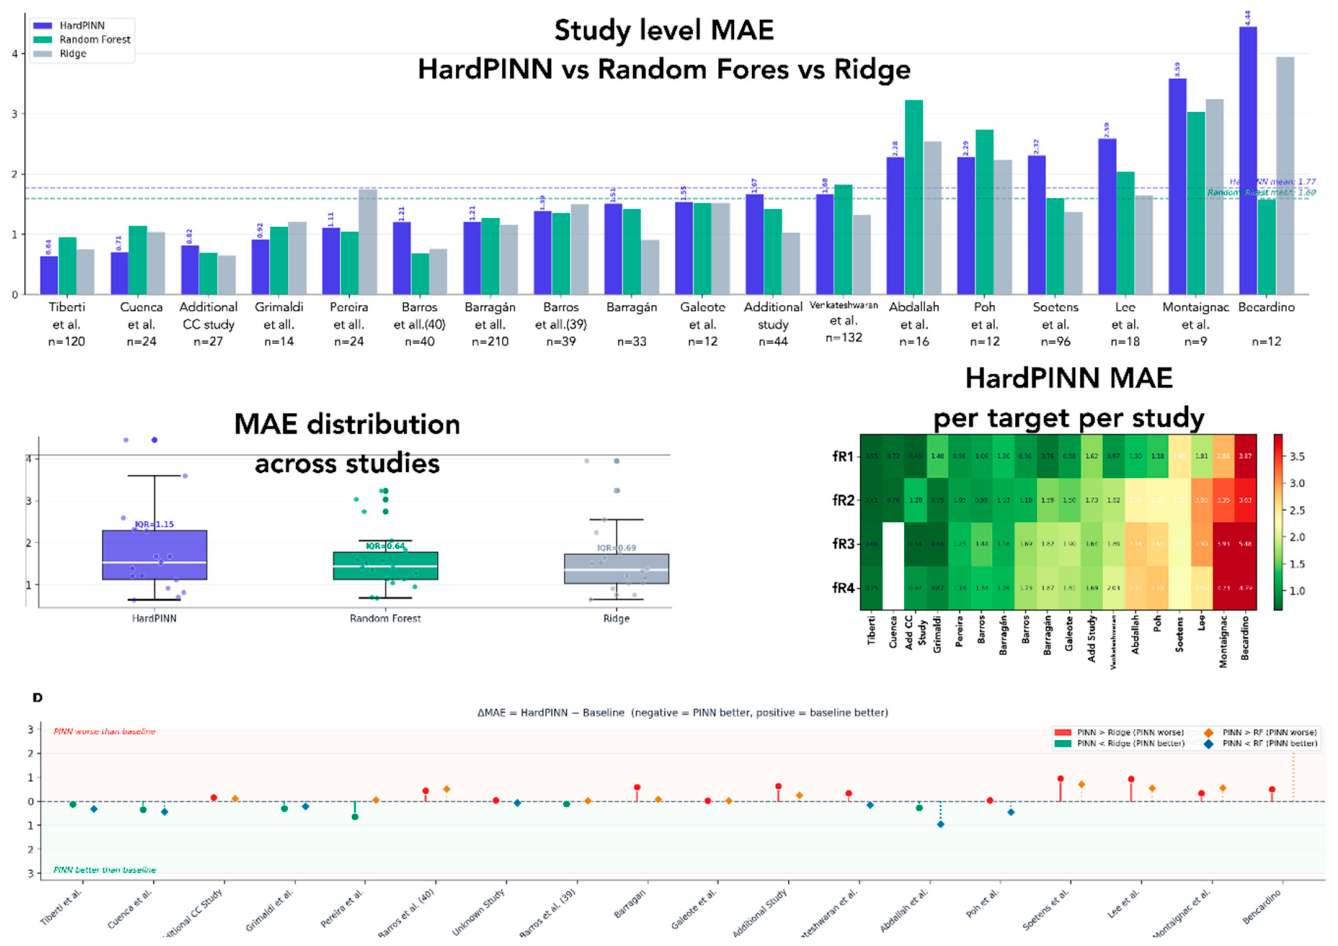Click the green 'PINN better than baseline' annotation
The height and width of the screenshot is (946, 1338).
coord(104,870)
